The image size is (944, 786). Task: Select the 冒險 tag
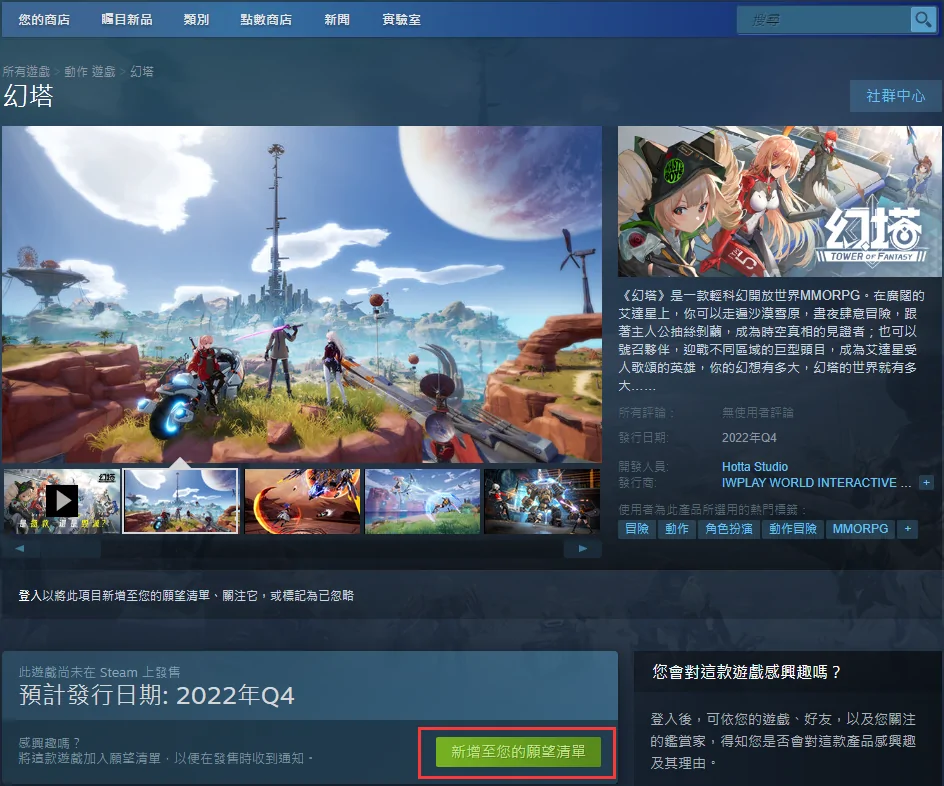click(637, 529)
